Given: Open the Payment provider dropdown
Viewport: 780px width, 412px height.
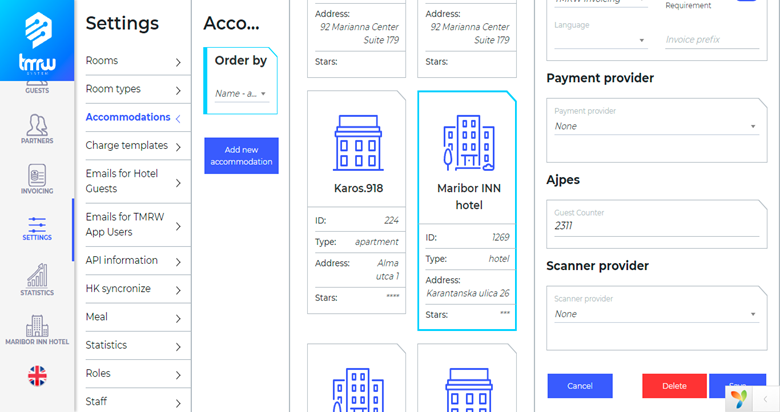Looking at the screenshot, I should 655,126.
